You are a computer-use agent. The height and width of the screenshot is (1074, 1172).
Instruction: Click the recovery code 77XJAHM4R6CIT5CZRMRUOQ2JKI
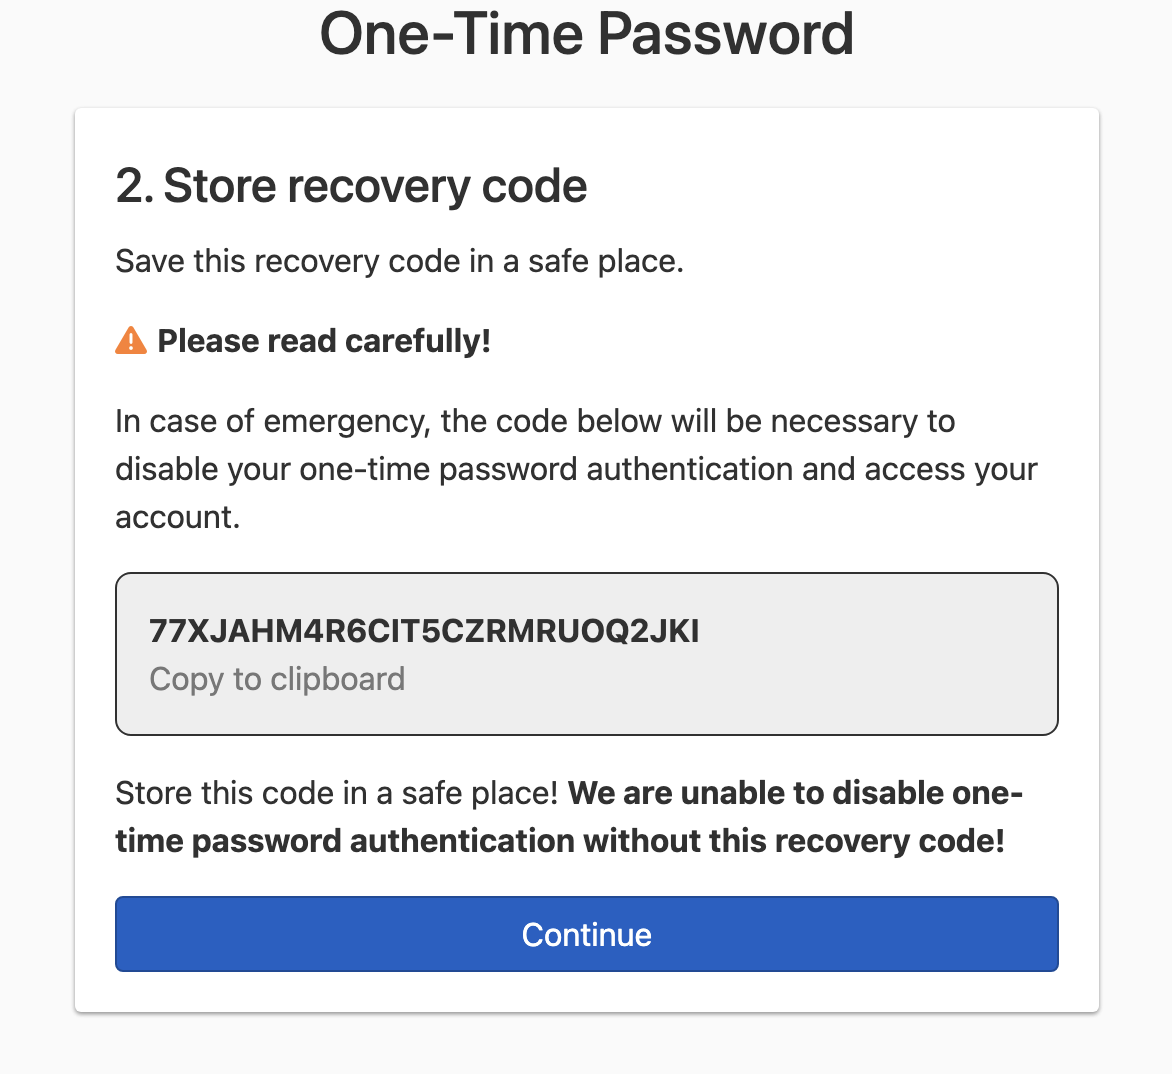(x=424, y=631)
